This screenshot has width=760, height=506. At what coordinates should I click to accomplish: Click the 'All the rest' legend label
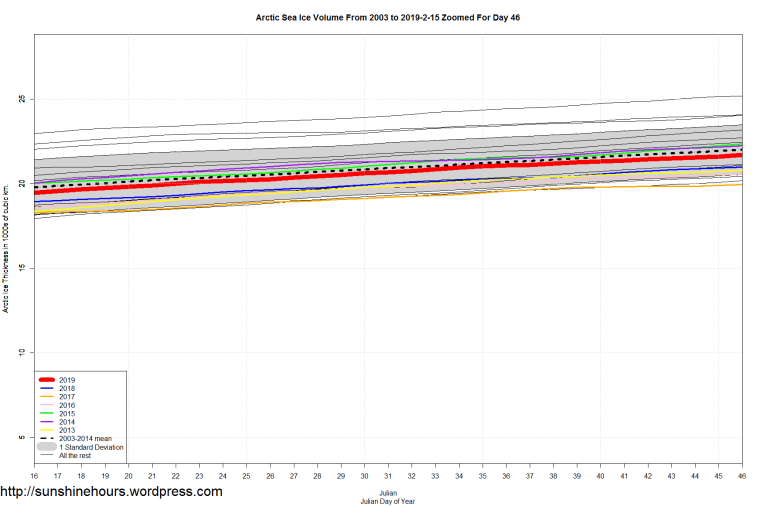click(x=75, y=455)
